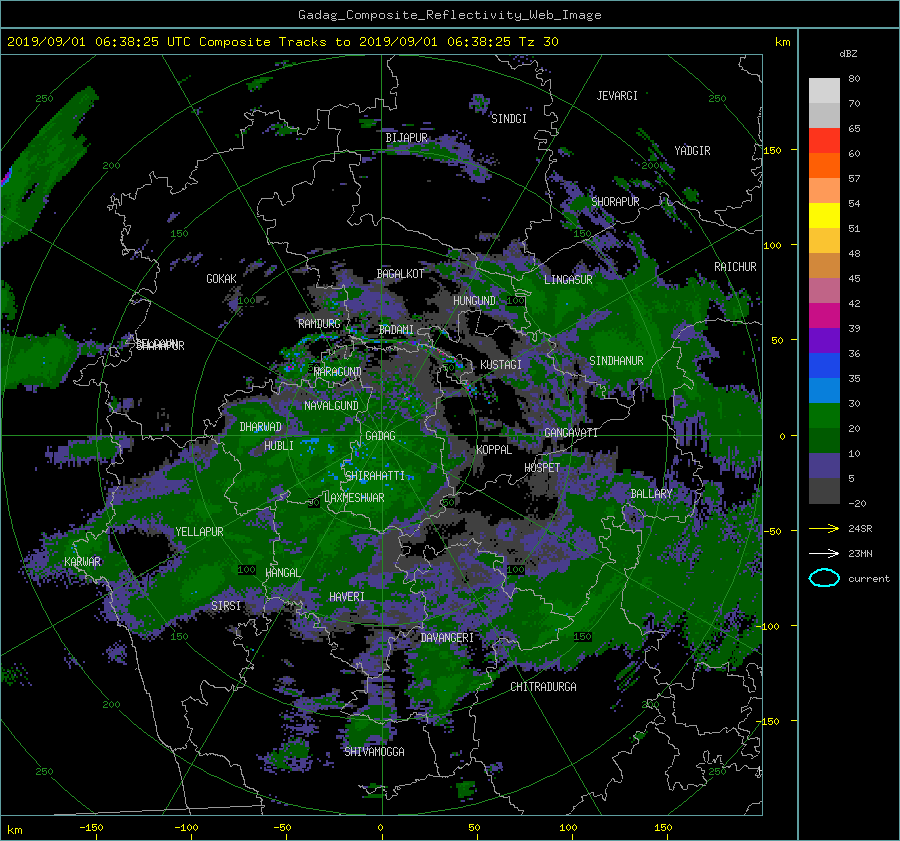The height and width of the screenshot is (841, 900).
Task: Click the HANGAL city label
Action: [283, 573]
